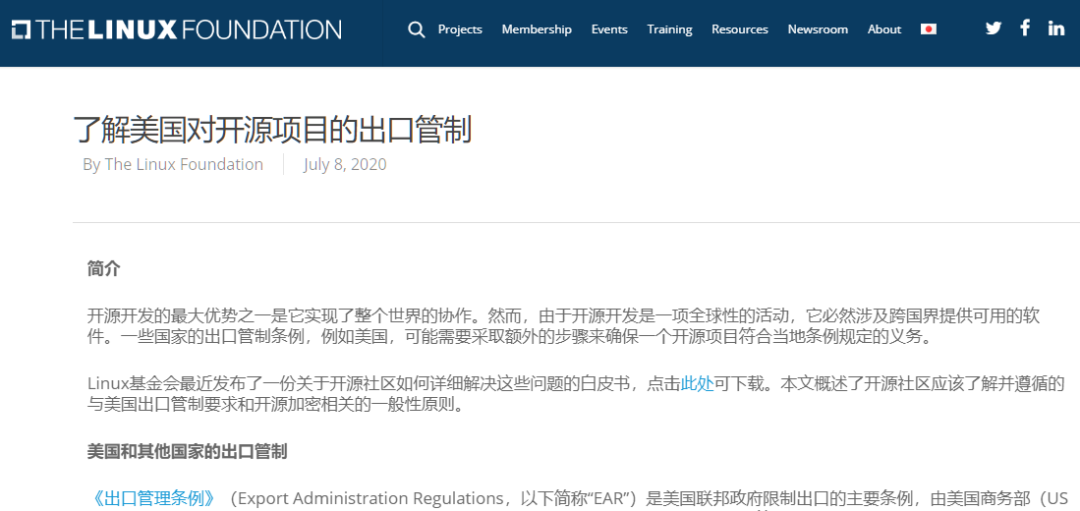This screenshot has width=1080, height=511.
Task: Follow the 此处 download link
Action: point(697,384)
